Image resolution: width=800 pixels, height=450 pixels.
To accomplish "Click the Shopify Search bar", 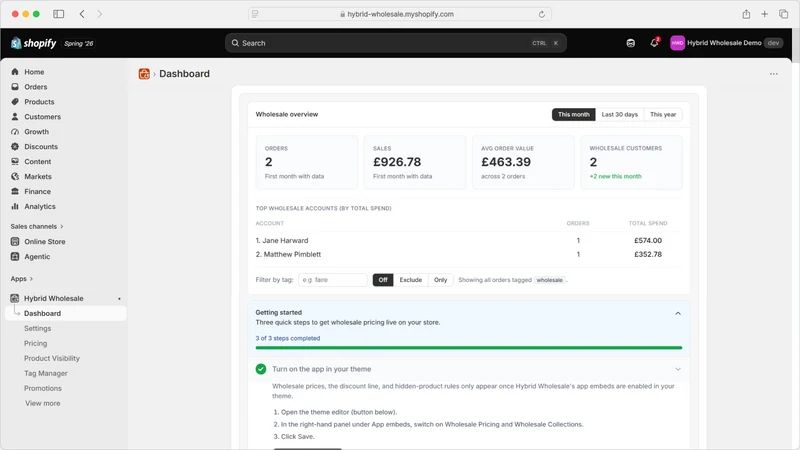I will click(395, 43).
